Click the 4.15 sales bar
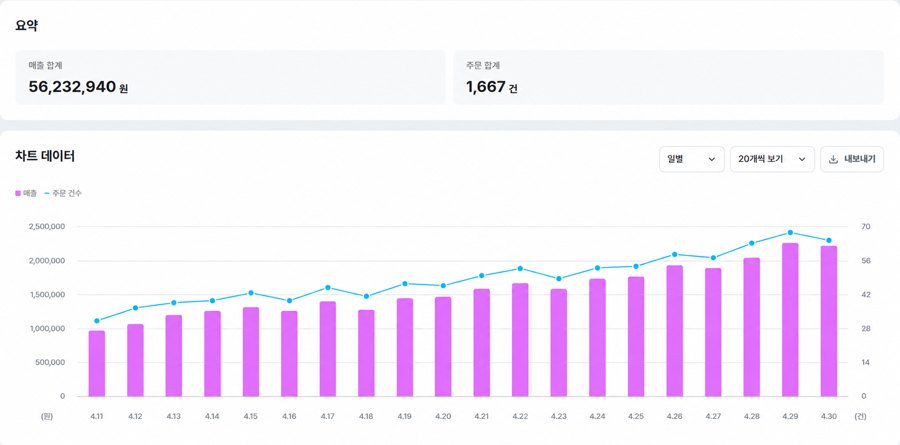Viewport: 900px width, 445px height. [x=251, y=352]
